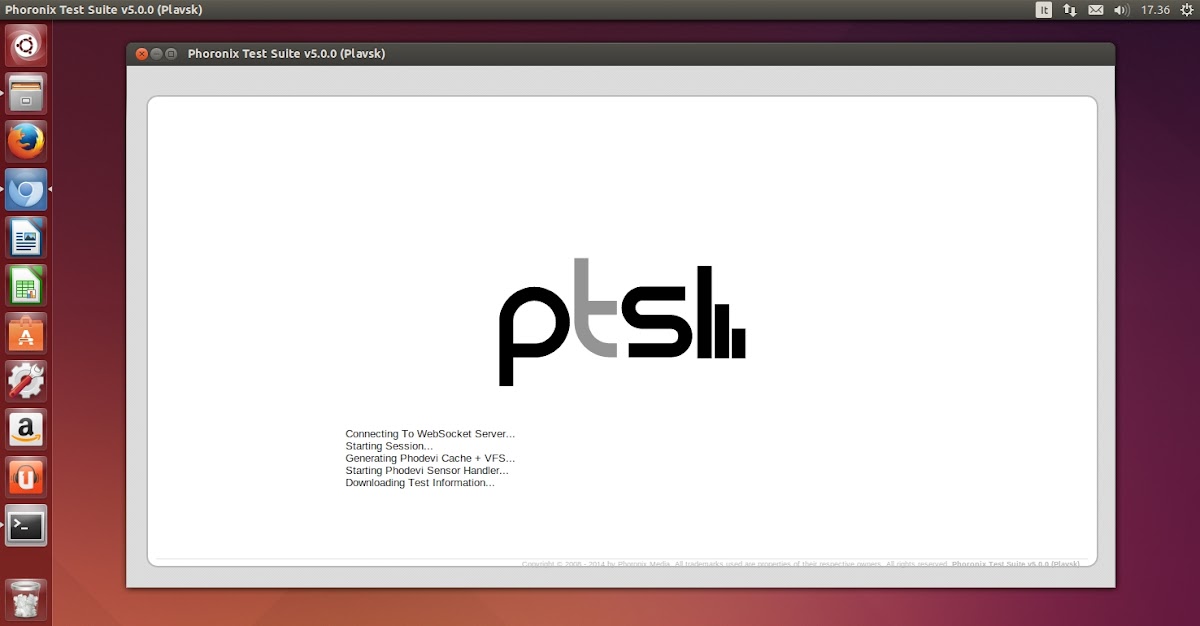Open the sound volume indicator

click(x=1121, y=10)
